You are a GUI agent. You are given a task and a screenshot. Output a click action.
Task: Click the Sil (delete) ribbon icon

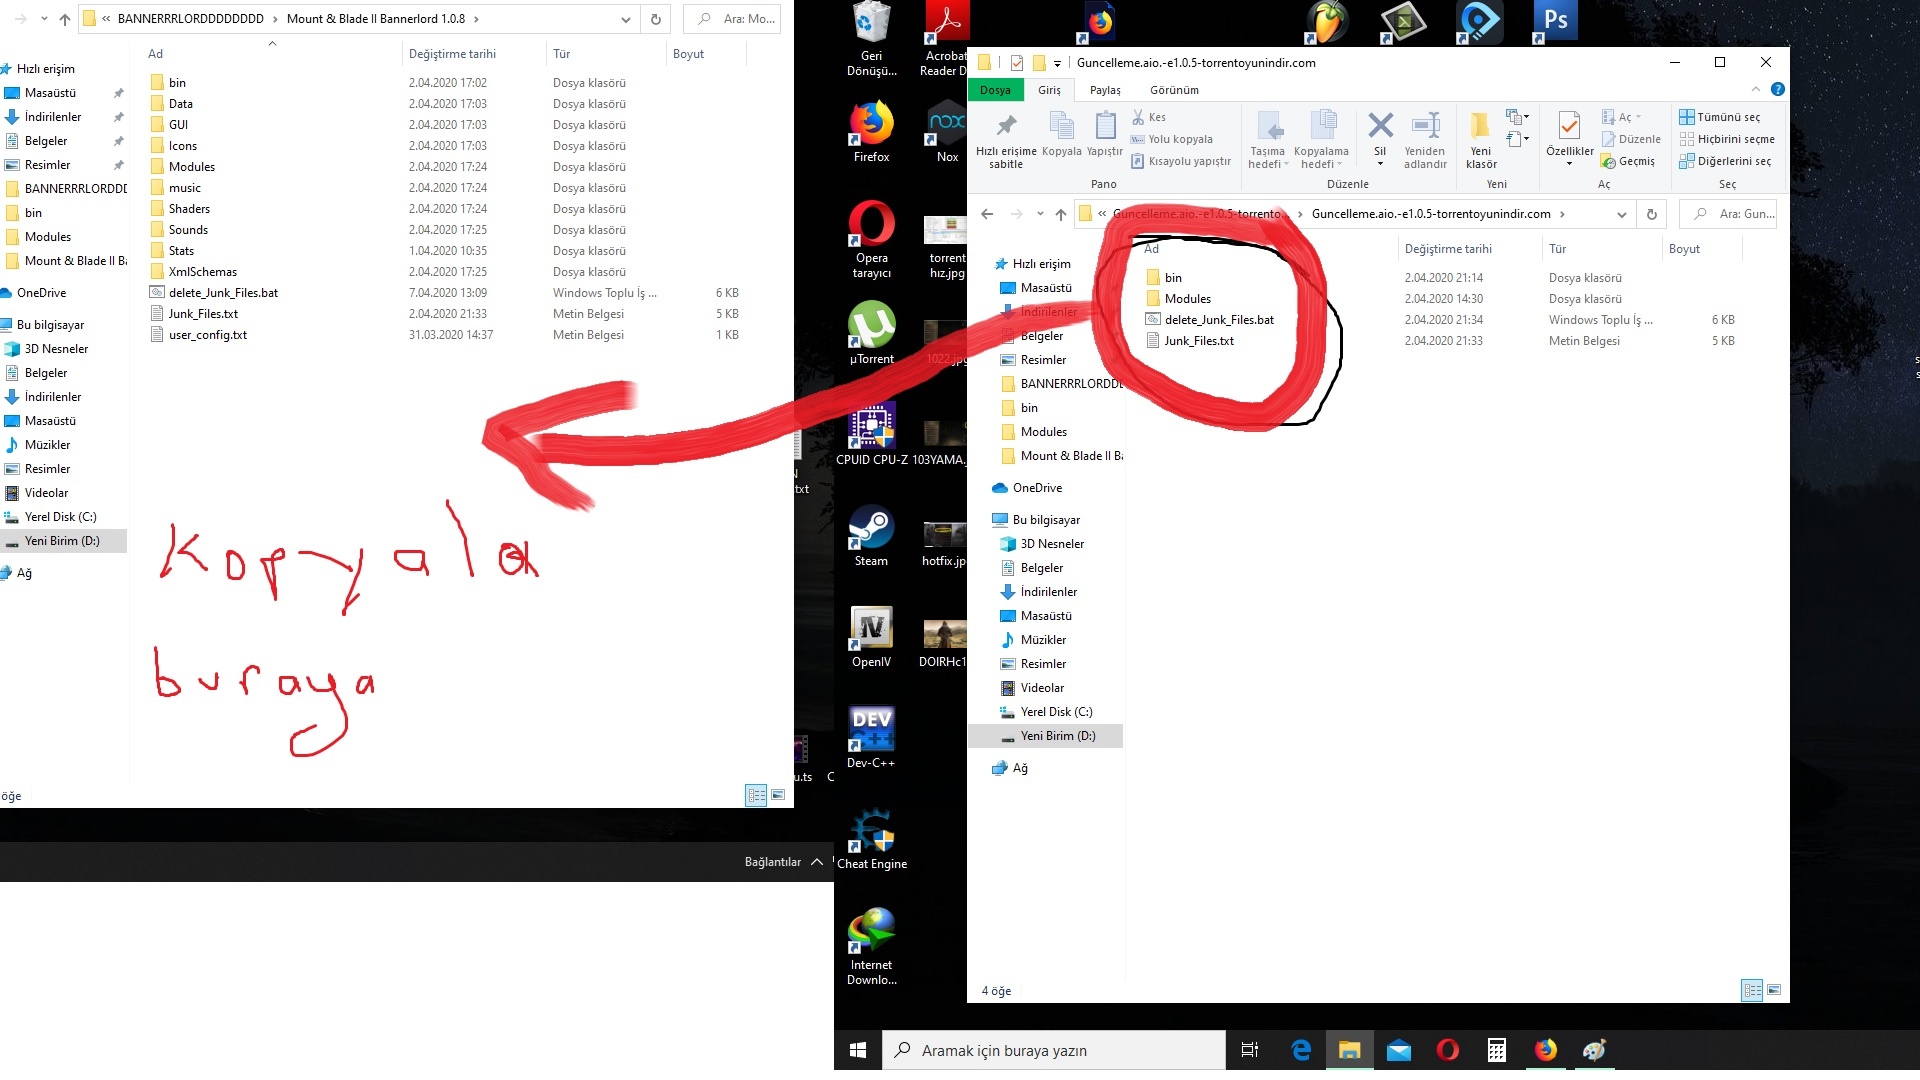click(x=1380, y=138)
